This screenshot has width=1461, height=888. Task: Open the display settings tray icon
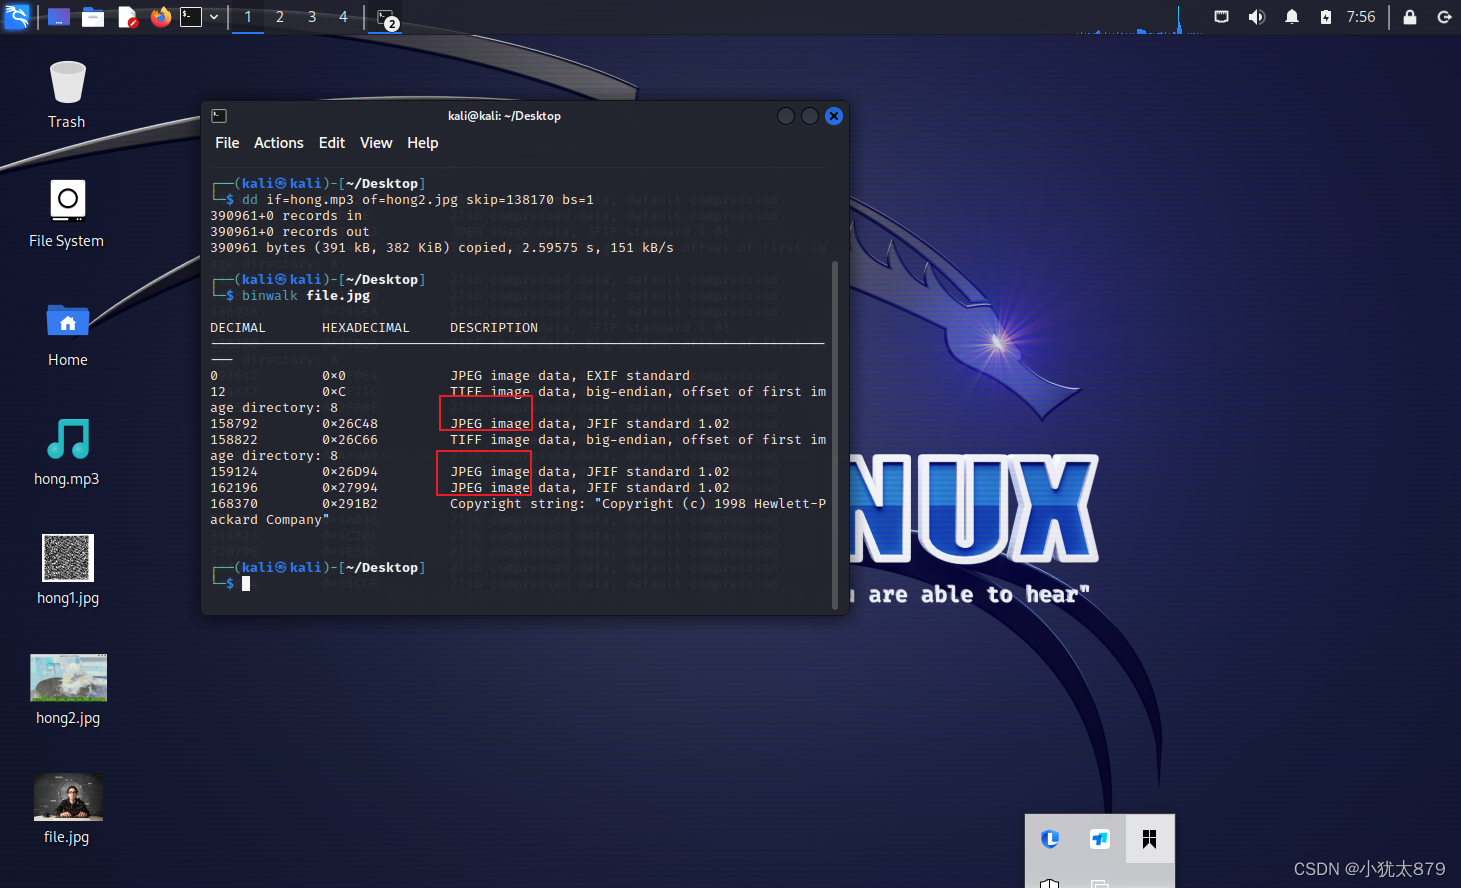1221,17
